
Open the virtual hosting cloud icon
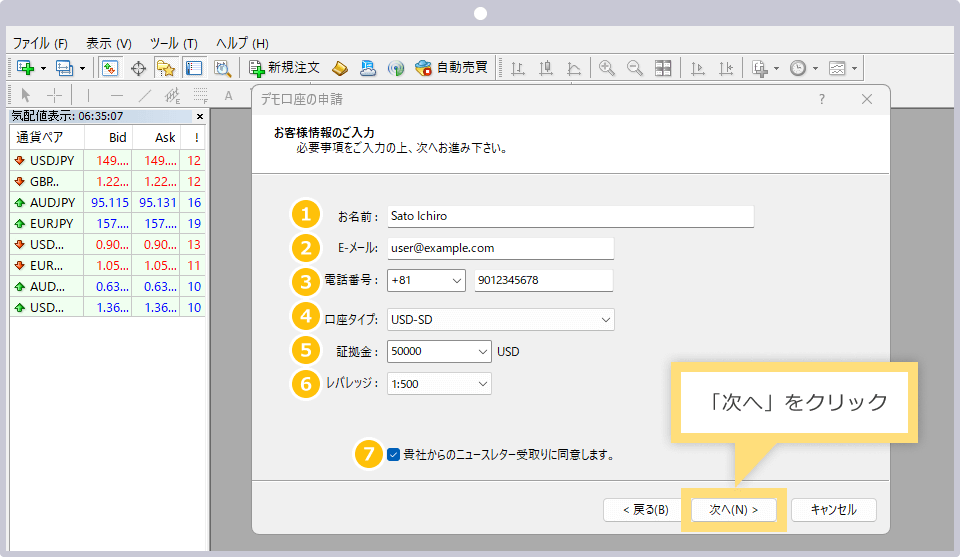(x=368, y=68)
